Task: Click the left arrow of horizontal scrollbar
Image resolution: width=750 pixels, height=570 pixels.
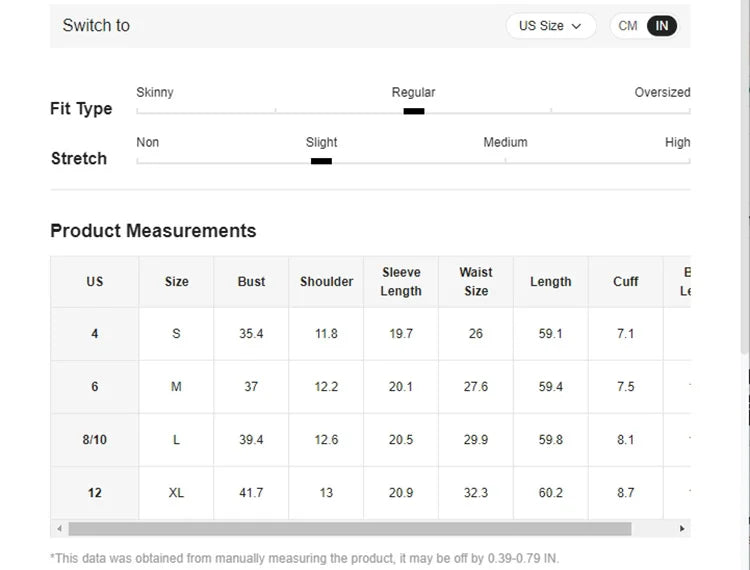Action: click(x=59, y=528)
